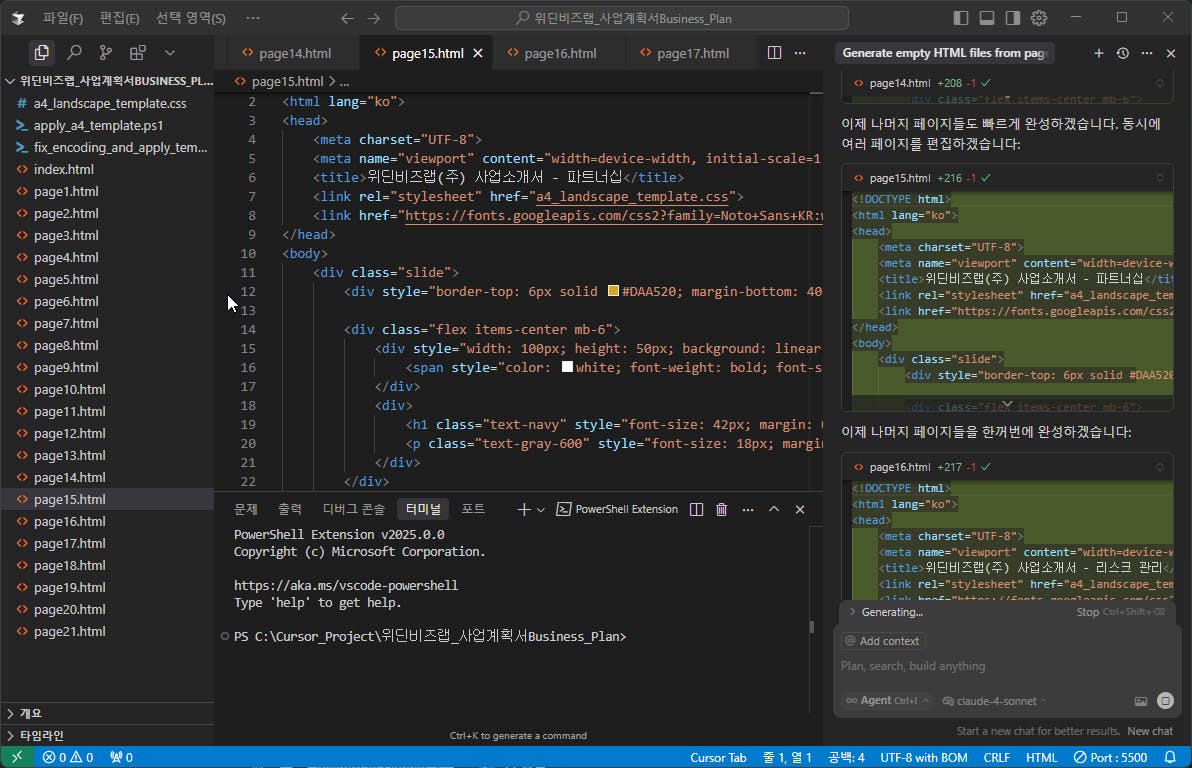Open the terminal launch profile dropdown

[x=541, y=509]
